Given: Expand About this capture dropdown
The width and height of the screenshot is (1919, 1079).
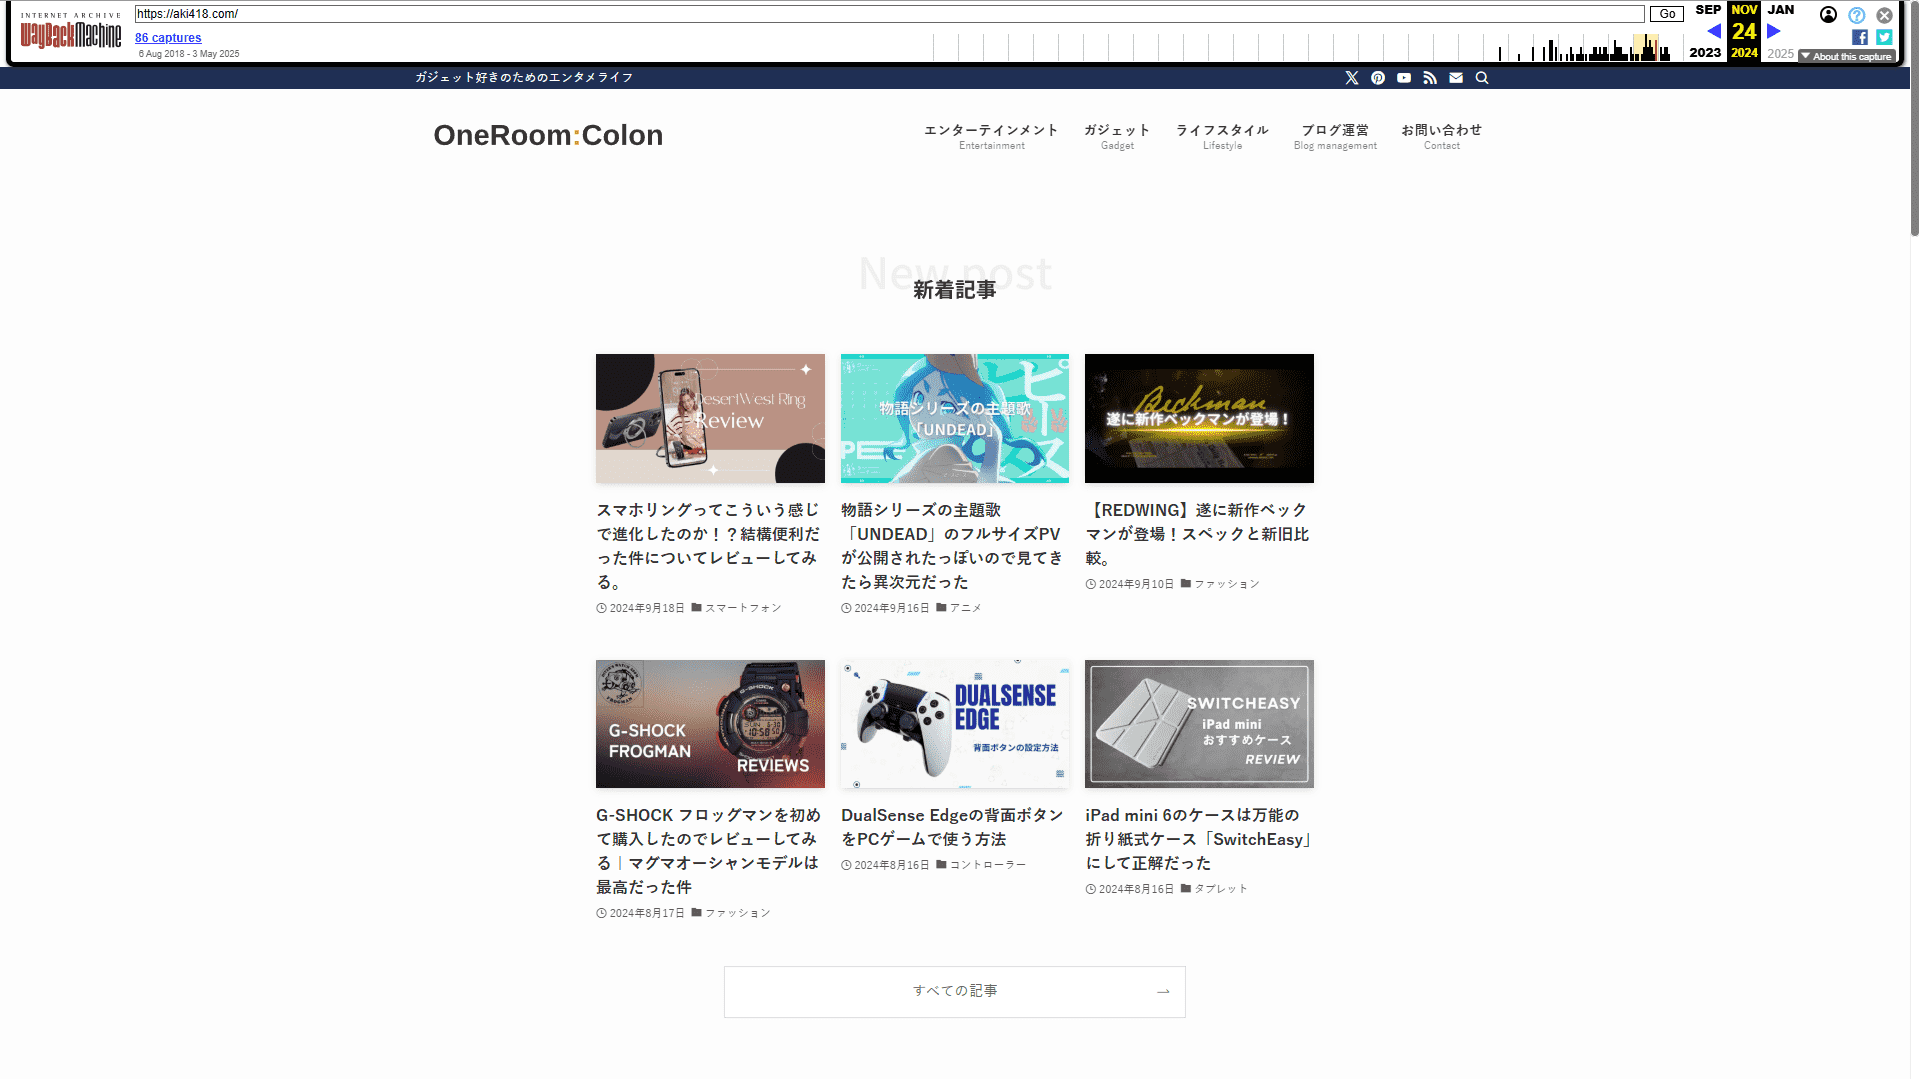Looking at the screenshot, I should click(1847, 57).
